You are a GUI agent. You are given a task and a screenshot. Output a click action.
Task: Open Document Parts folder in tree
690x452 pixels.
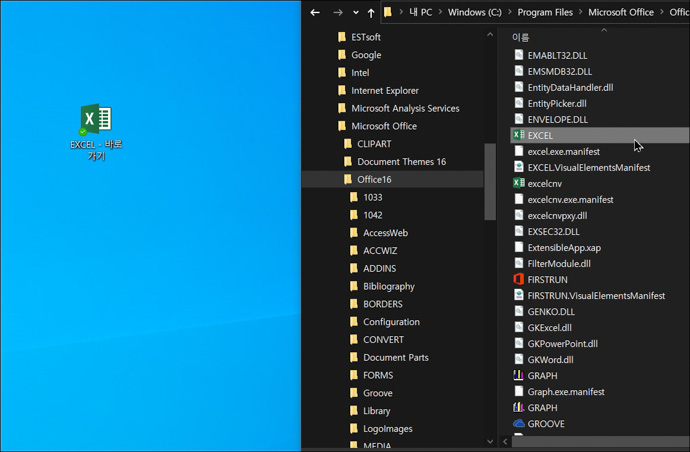(x=396, y=358)
